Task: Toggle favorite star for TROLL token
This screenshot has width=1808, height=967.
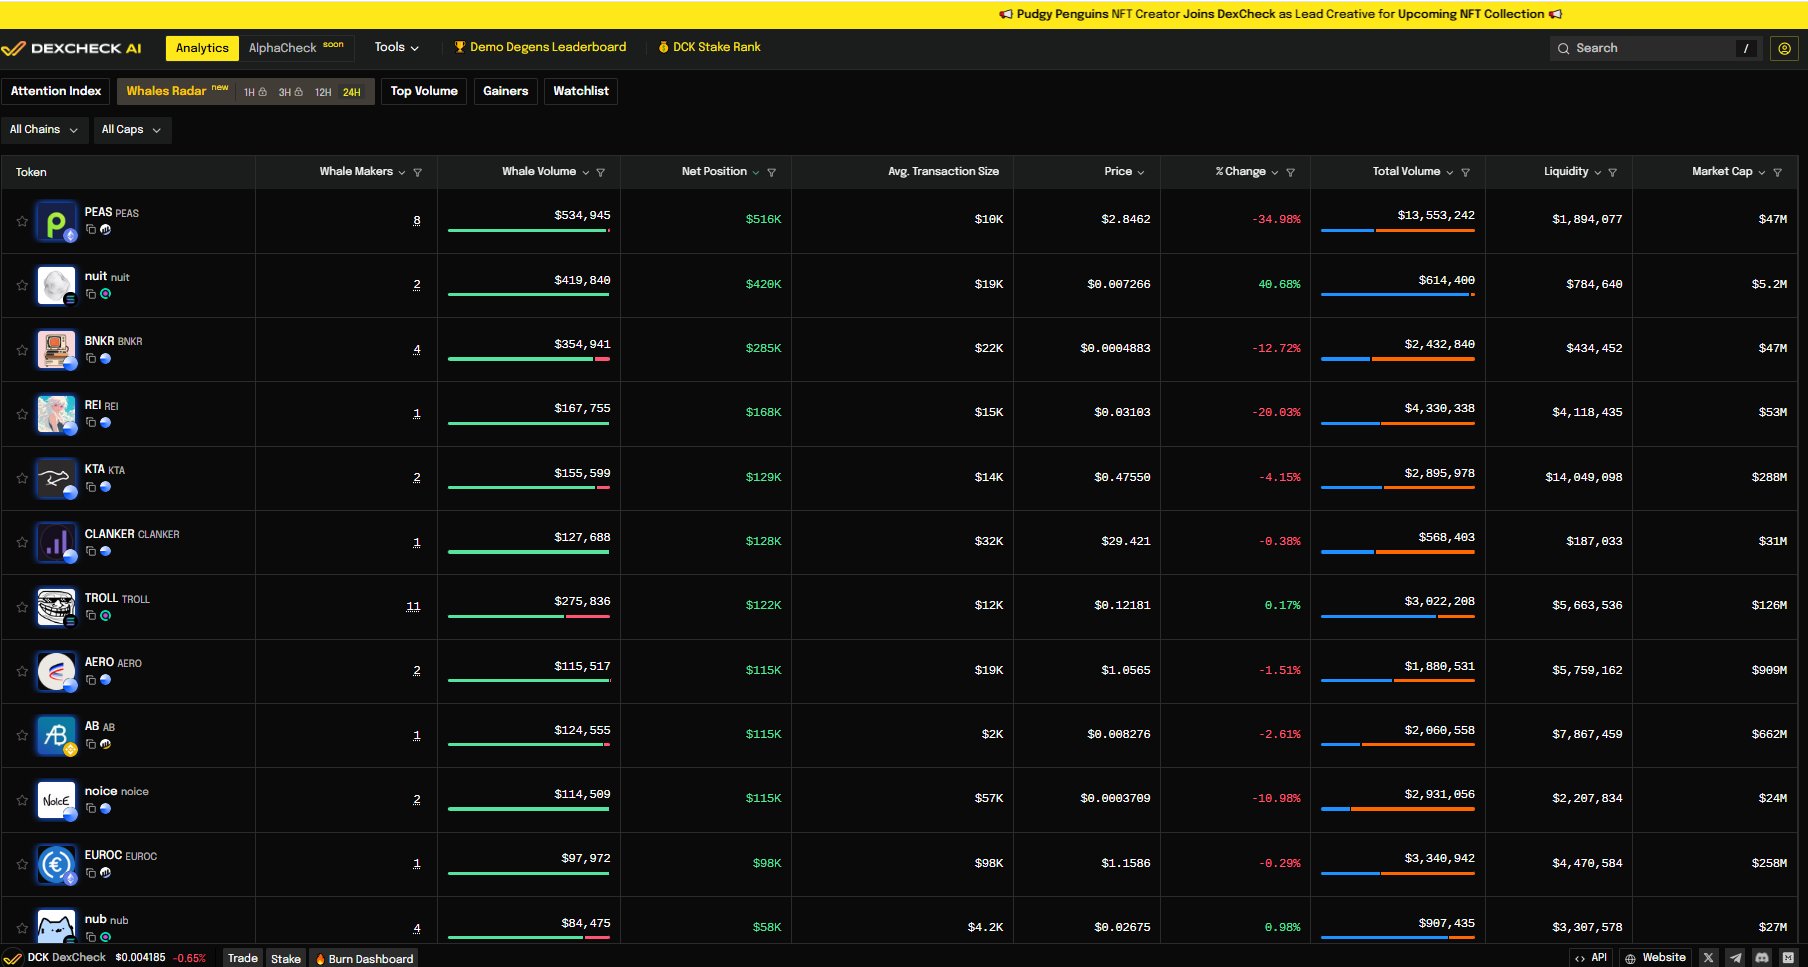Action: 22,607
